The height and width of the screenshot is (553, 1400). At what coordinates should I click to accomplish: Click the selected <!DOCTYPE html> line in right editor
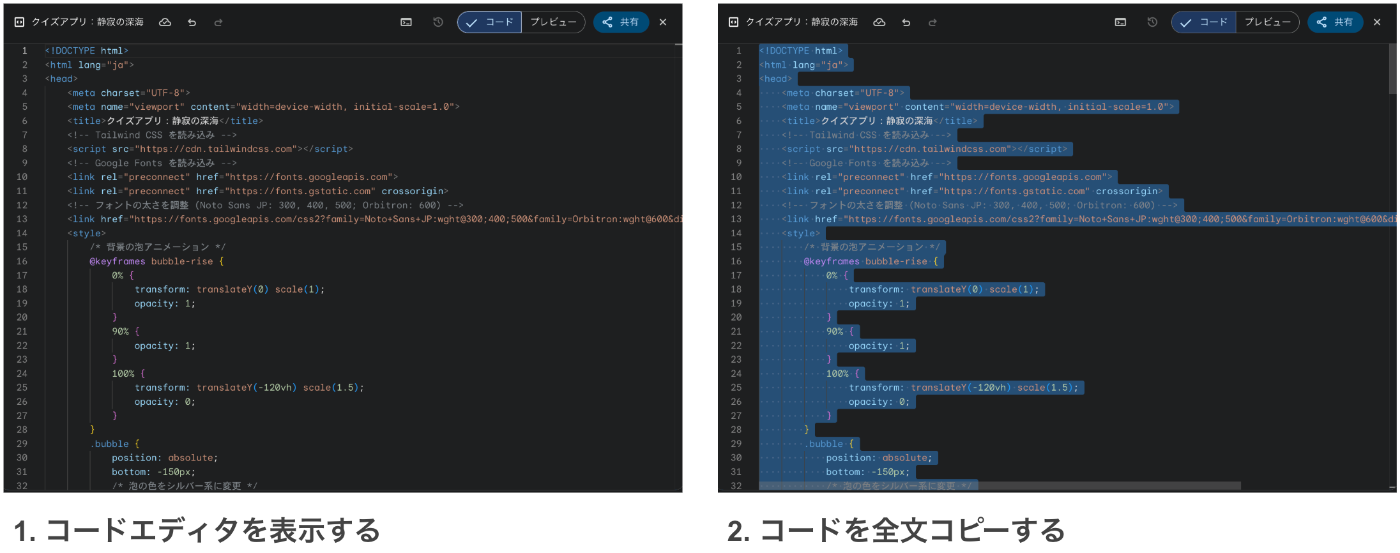801,50
